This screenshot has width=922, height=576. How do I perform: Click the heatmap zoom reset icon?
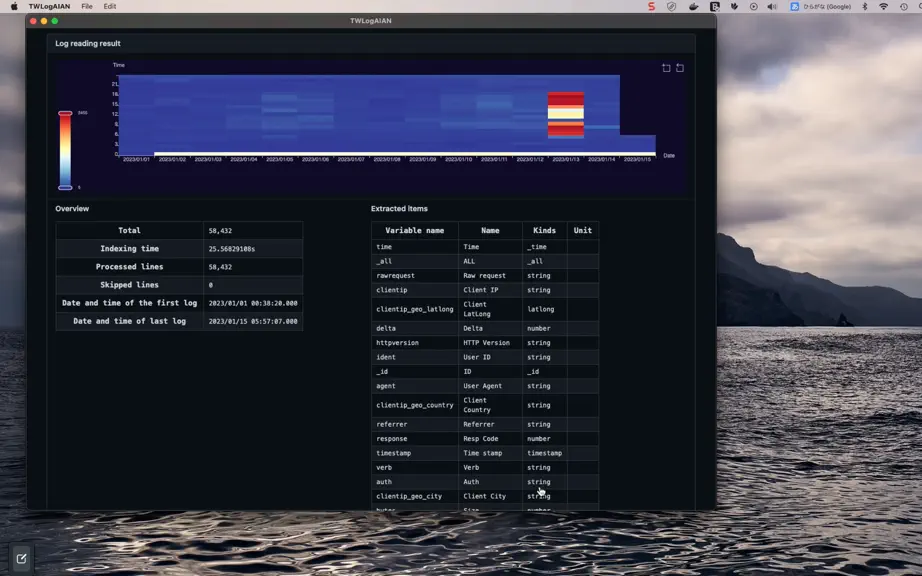click(x=680, y=68)
